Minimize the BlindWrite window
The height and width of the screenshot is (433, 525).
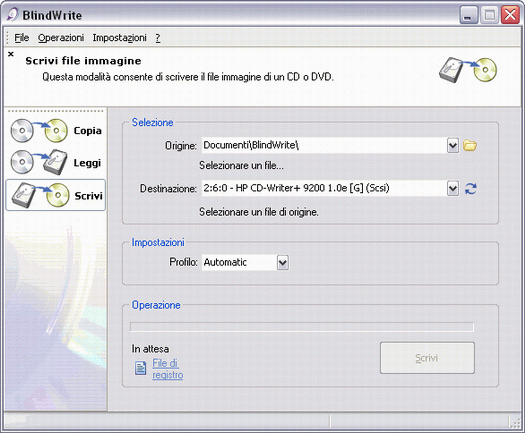pos(469,15)
